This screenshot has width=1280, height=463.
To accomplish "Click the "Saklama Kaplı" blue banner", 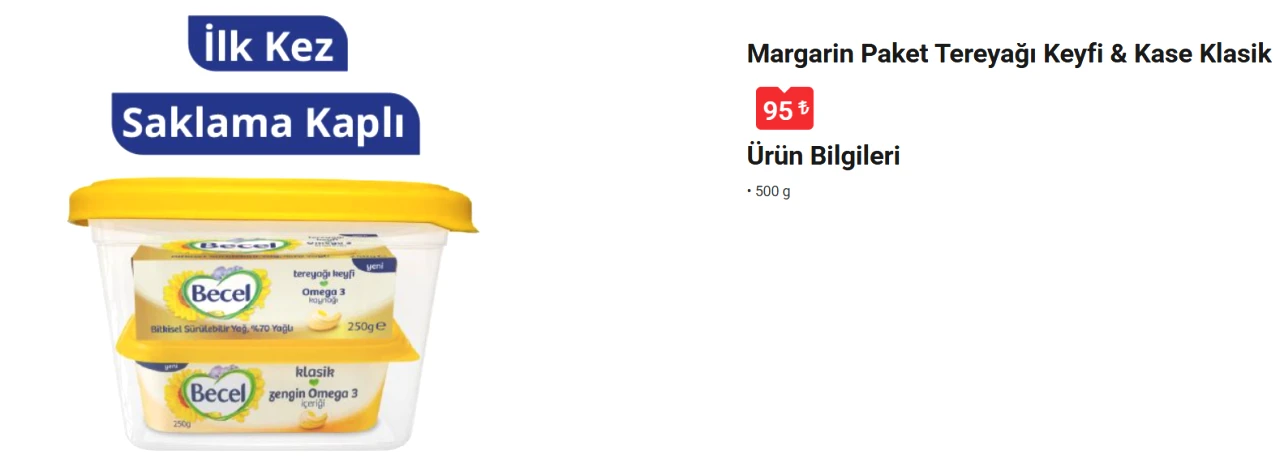I will pos(265,123).
